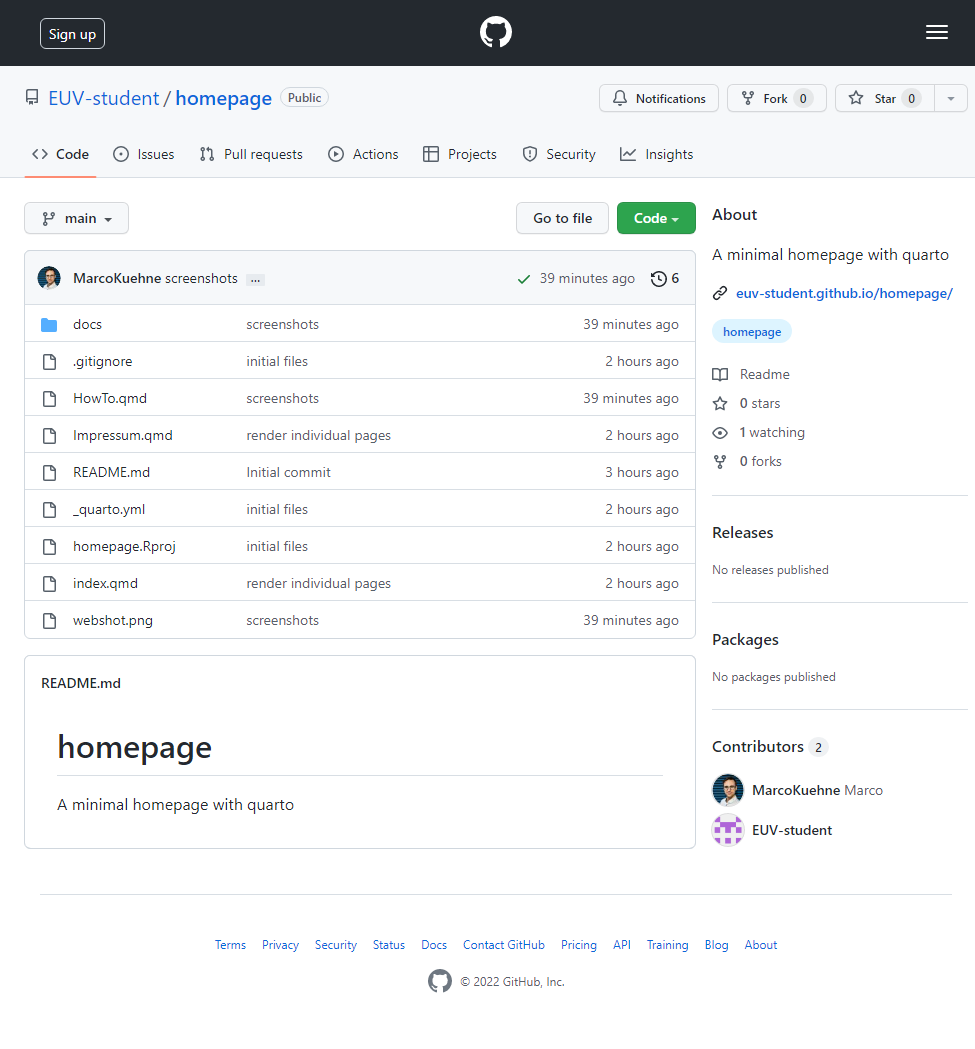
Task: Star the homepage repository
Action: (x=885, y=98)
